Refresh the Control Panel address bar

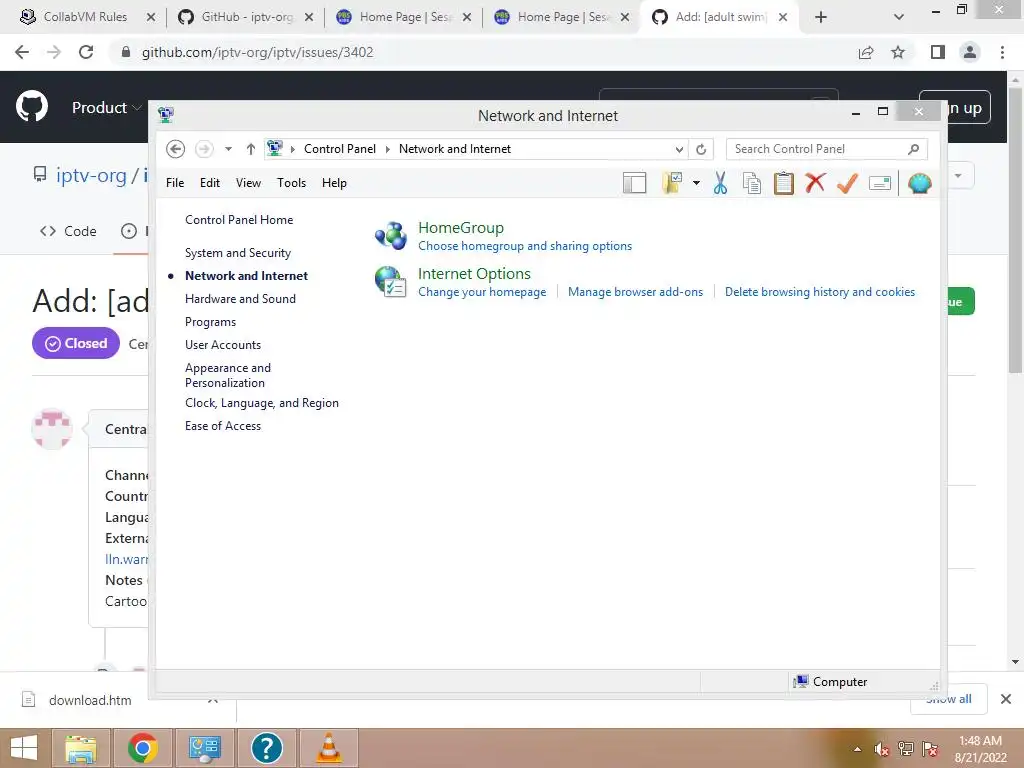click(701, 149)
